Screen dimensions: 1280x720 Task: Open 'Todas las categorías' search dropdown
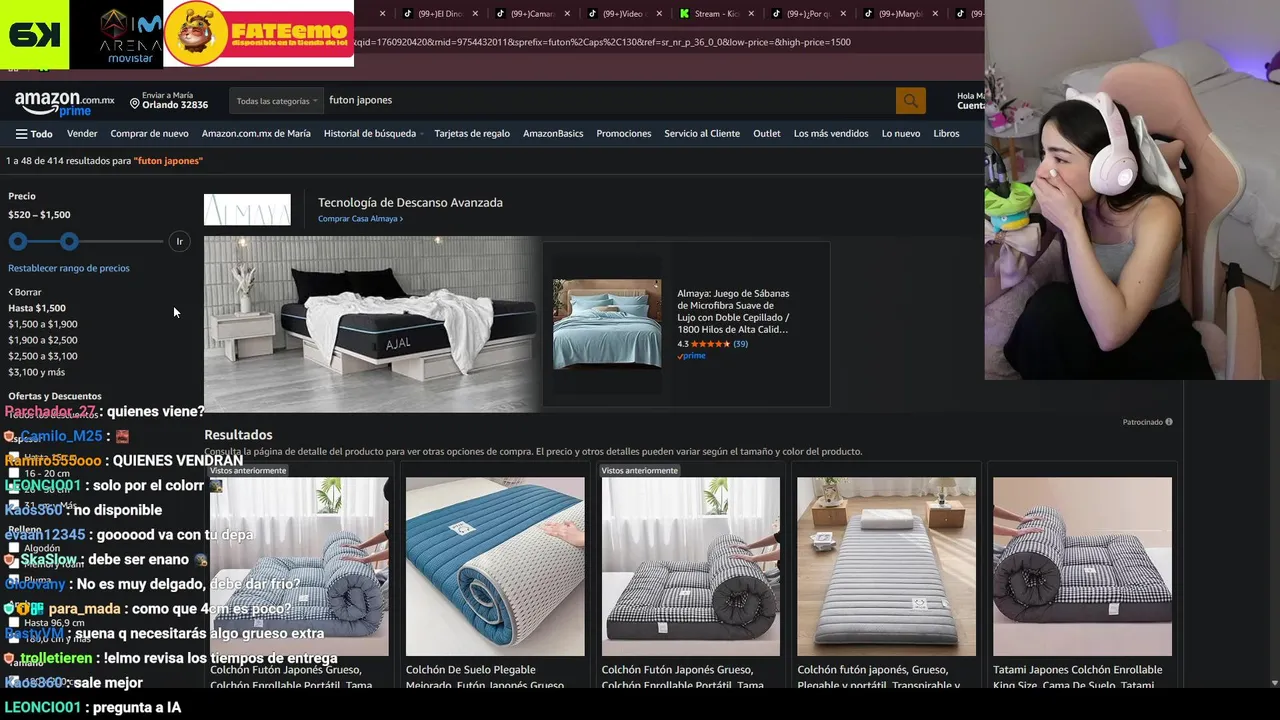coord(277,100)
